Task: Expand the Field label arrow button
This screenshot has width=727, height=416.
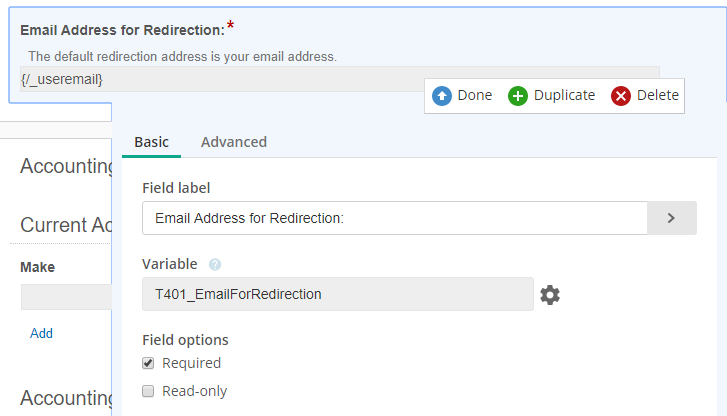Action: point(671,218)
